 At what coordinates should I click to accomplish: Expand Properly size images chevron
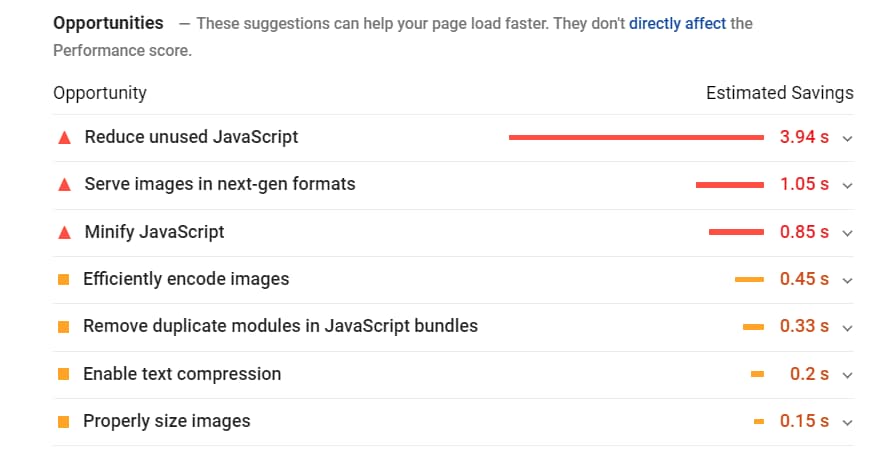click(x=847, y=422)
